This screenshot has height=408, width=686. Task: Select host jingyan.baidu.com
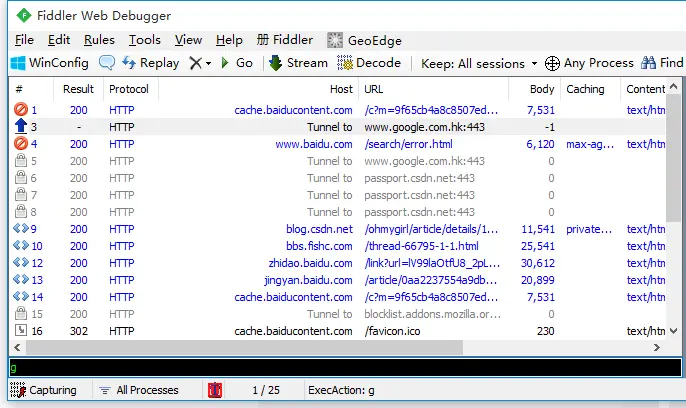click(308, 280)
